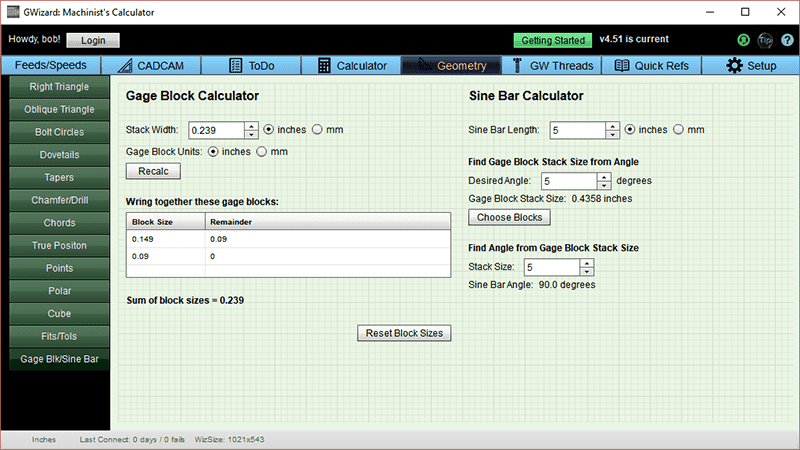The width and height of the screenshot is (800, 450).
Task: Click the green refresh icon in header
Action: pos(743,40)
